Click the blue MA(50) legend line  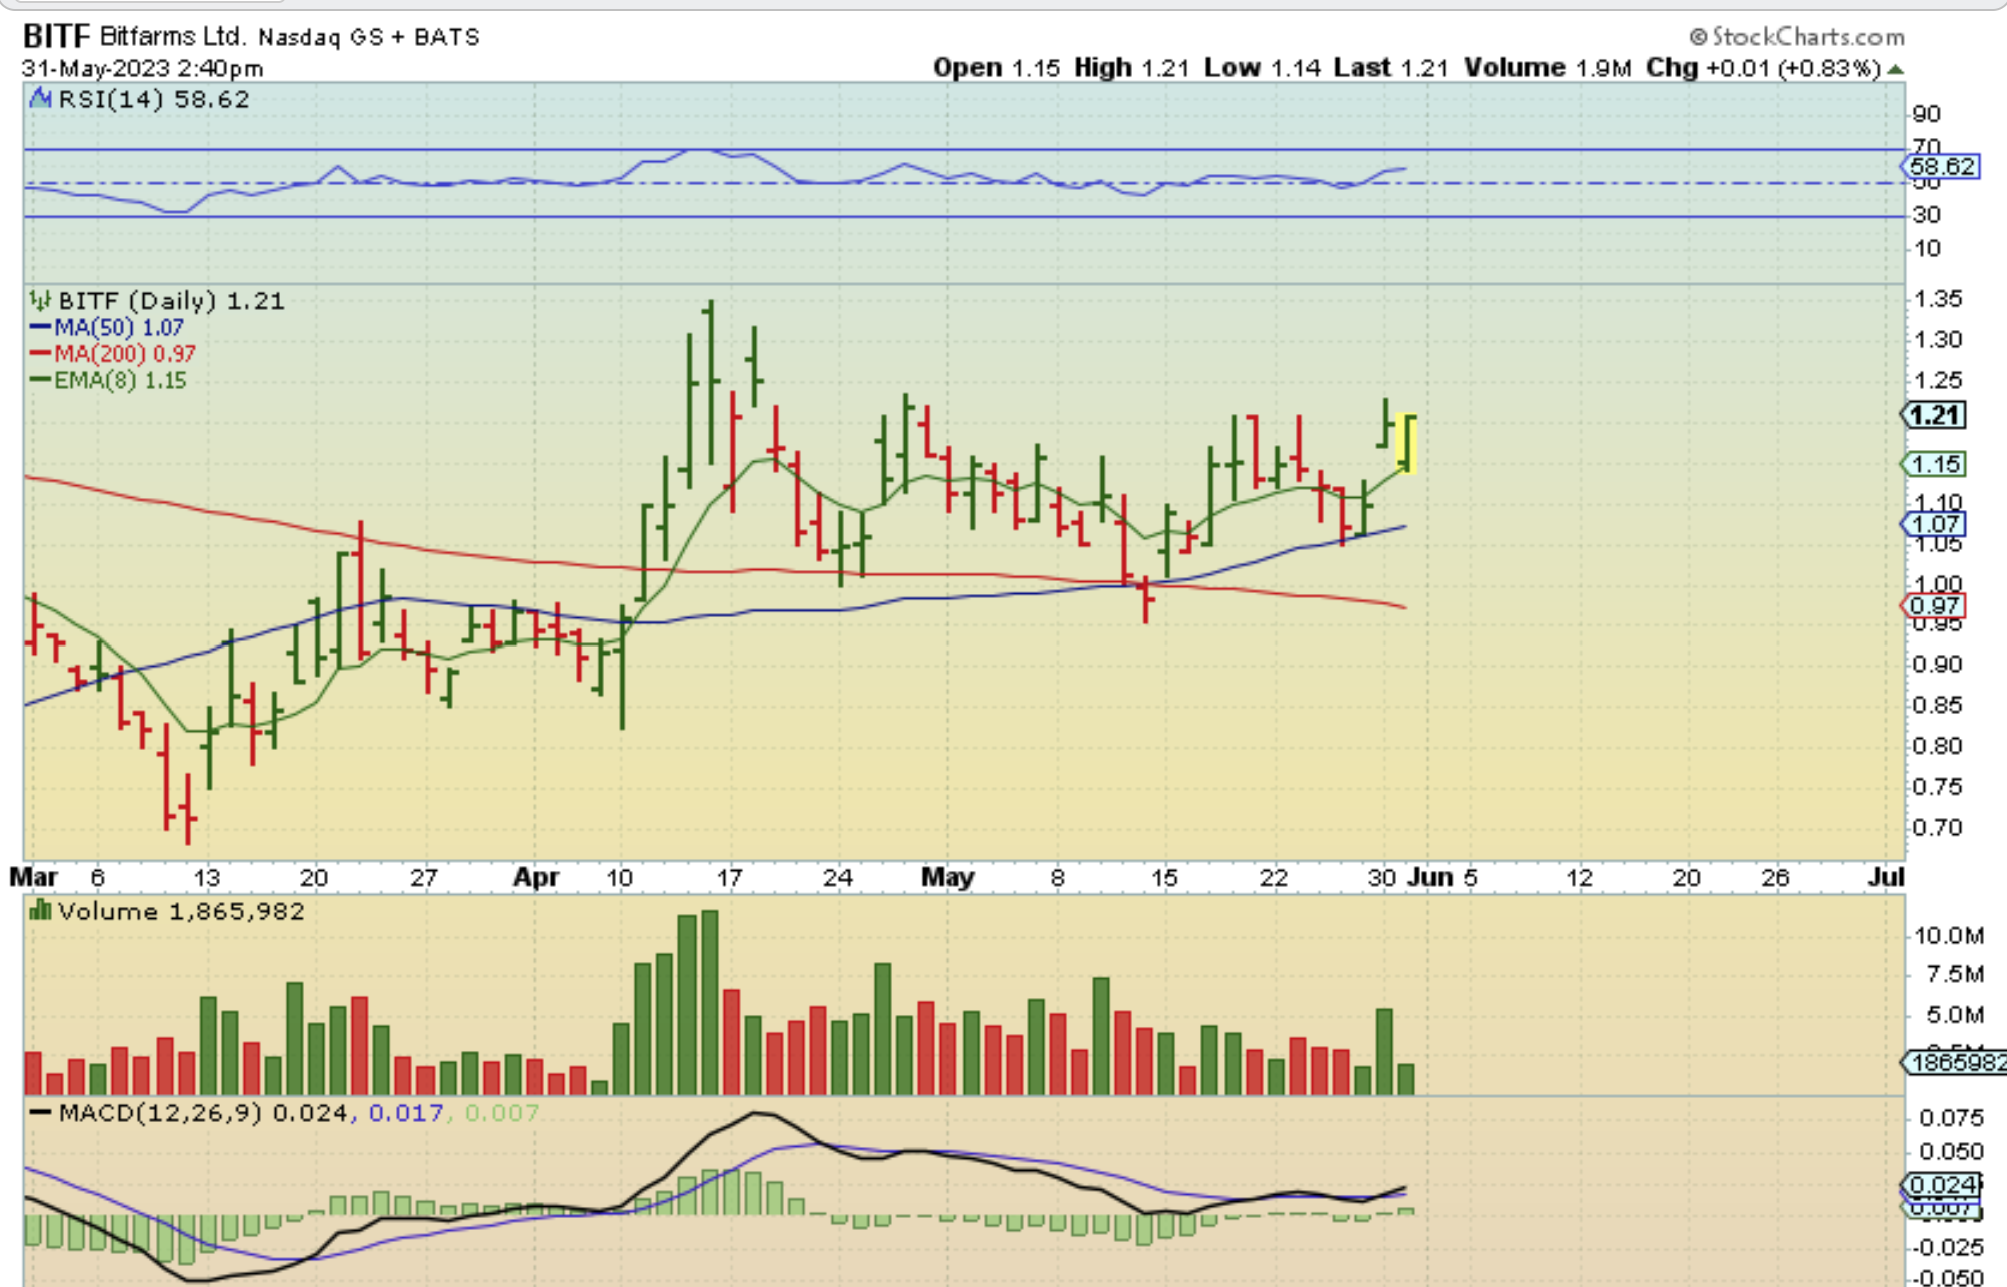[41, 328]
